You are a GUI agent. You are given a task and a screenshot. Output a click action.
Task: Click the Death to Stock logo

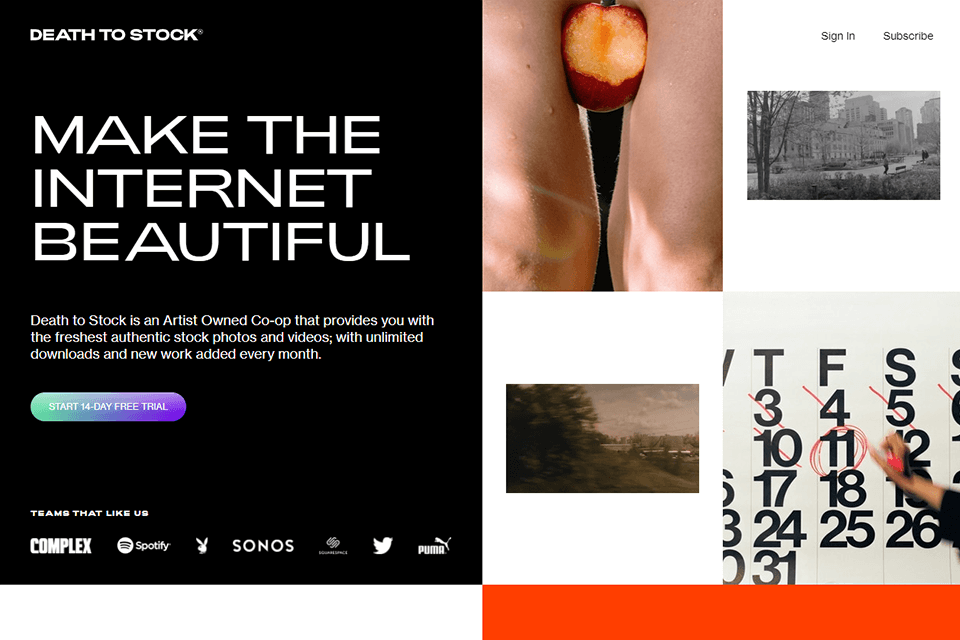coord(116,35)
